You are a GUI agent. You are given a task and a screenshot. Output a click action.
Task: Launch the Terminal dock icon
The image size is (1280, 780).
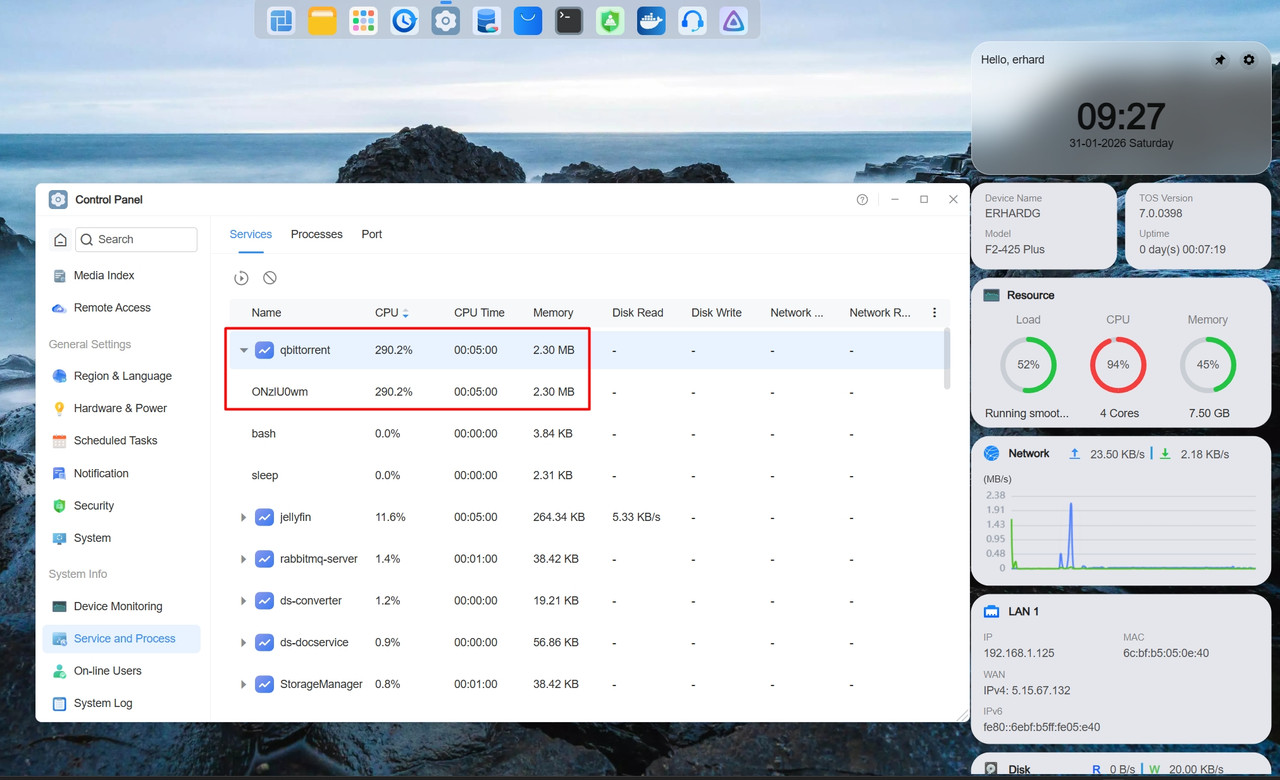point(569,20)
